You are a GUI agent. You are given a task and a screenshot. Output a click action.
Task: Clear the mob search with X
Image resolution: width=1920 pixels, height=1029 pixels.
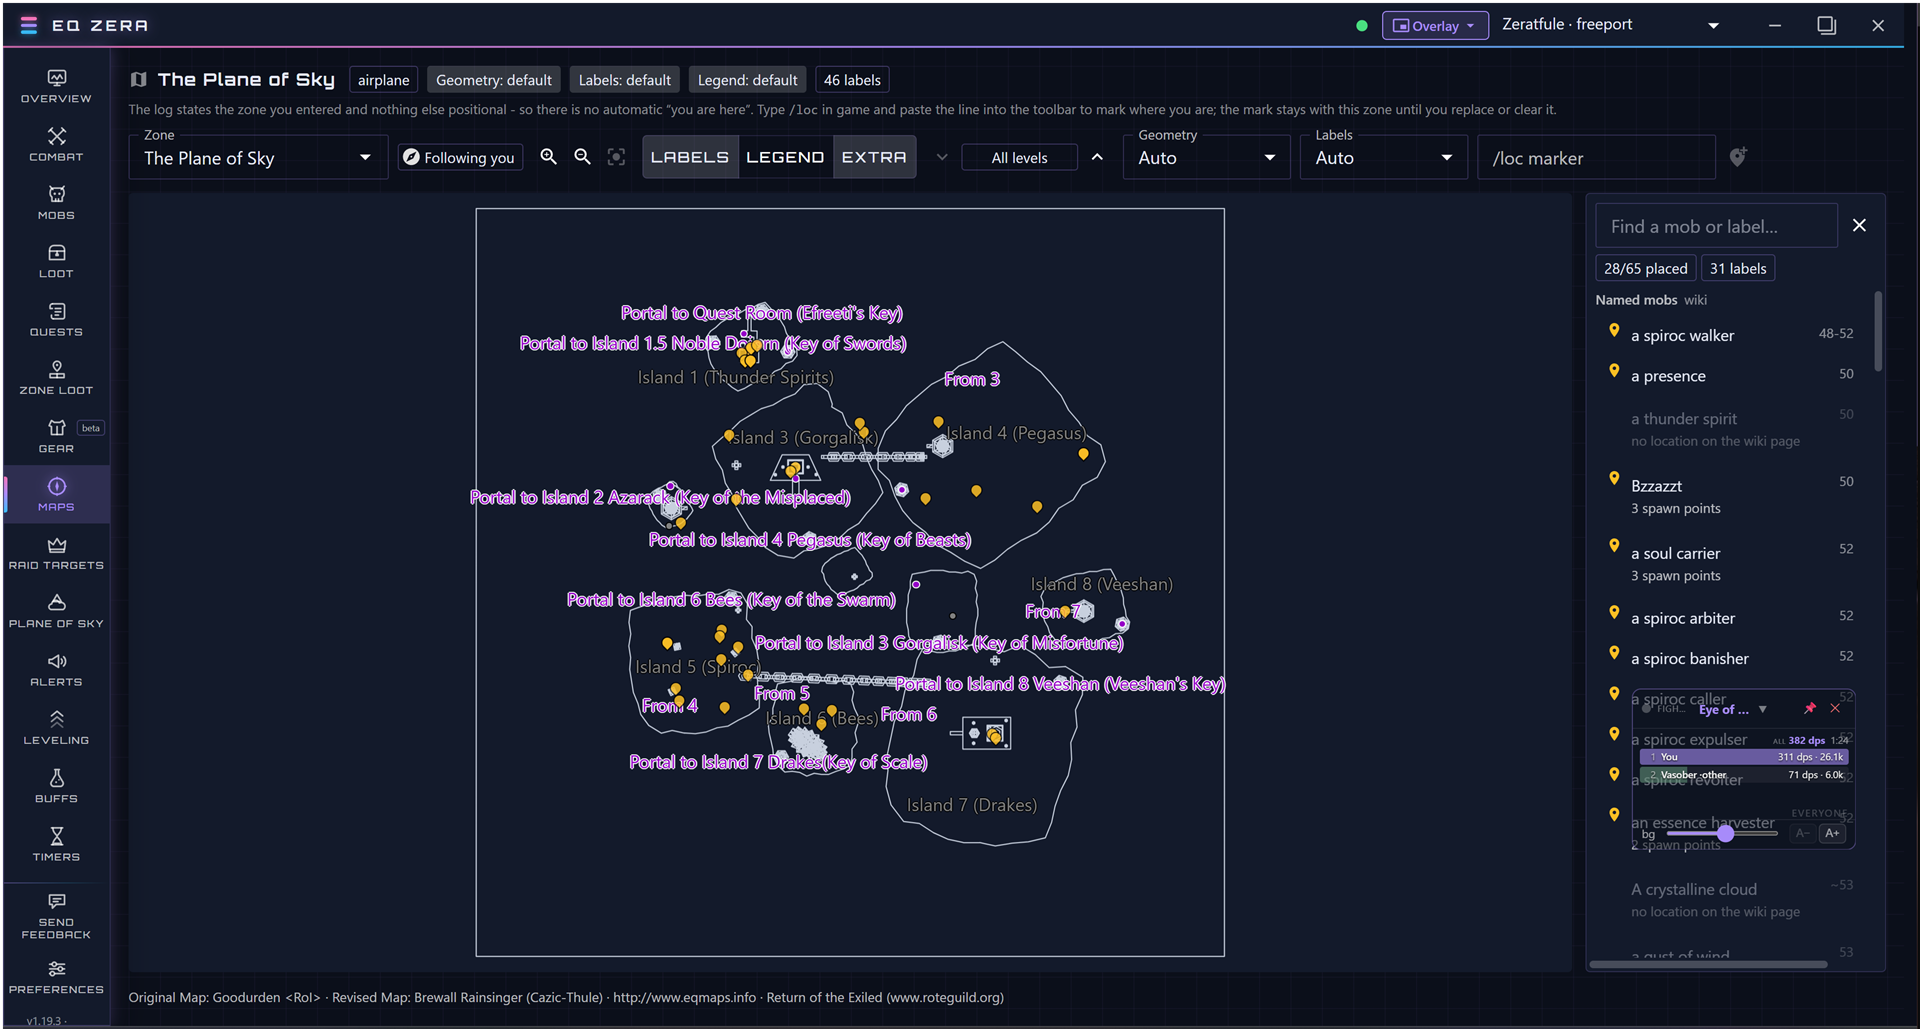click(1859, 226)
